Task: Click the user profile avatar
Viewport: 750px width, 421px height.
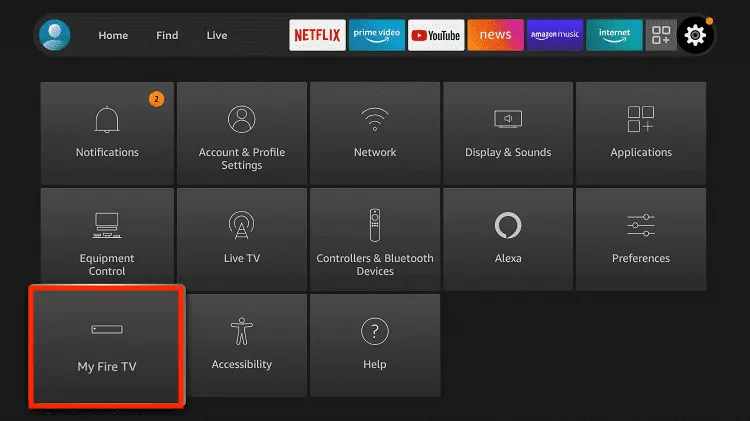Action: click(54, 35)
